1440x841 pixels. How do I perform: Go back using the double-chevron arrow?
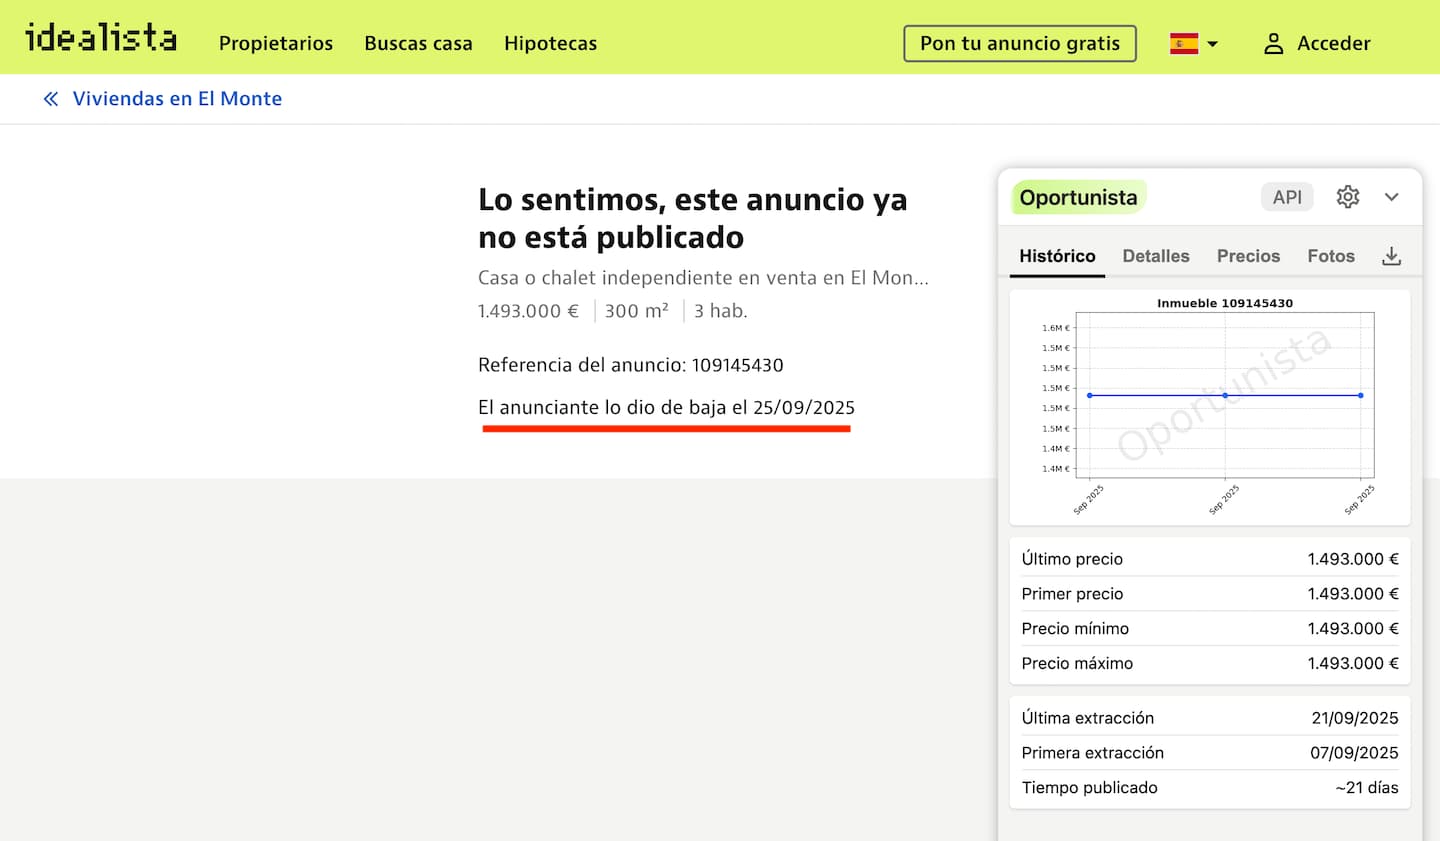click(x=50, y=98)
